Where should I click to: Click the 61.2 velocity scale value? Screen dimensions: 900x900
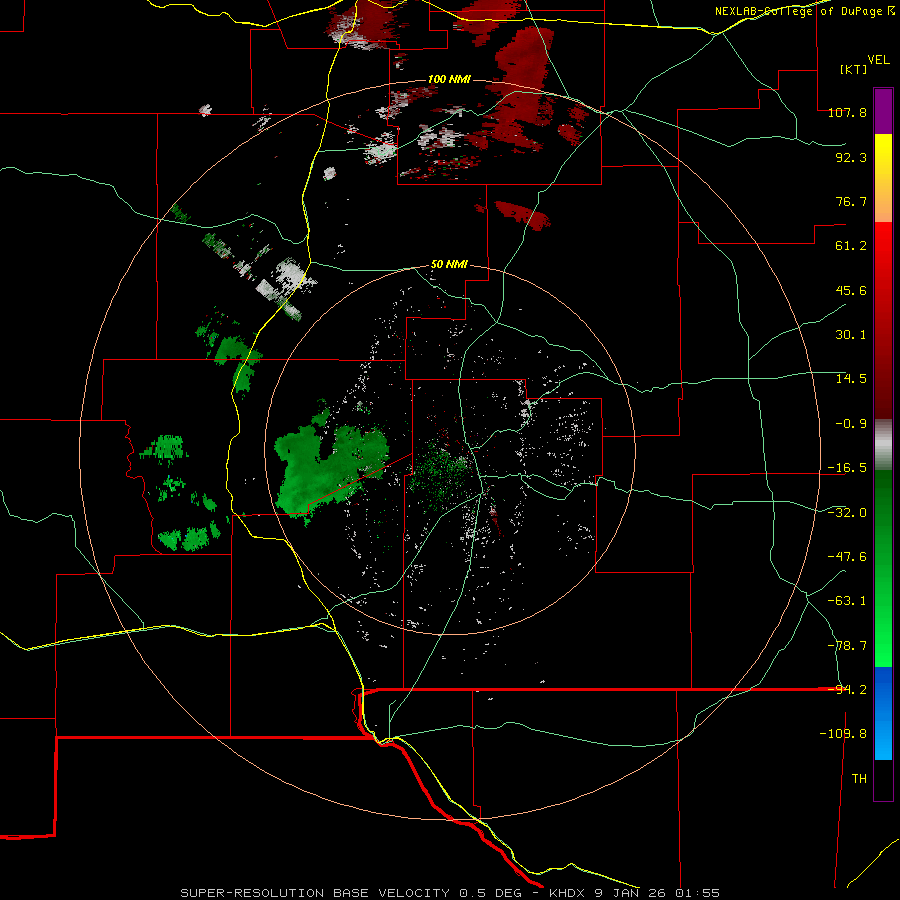851,246
